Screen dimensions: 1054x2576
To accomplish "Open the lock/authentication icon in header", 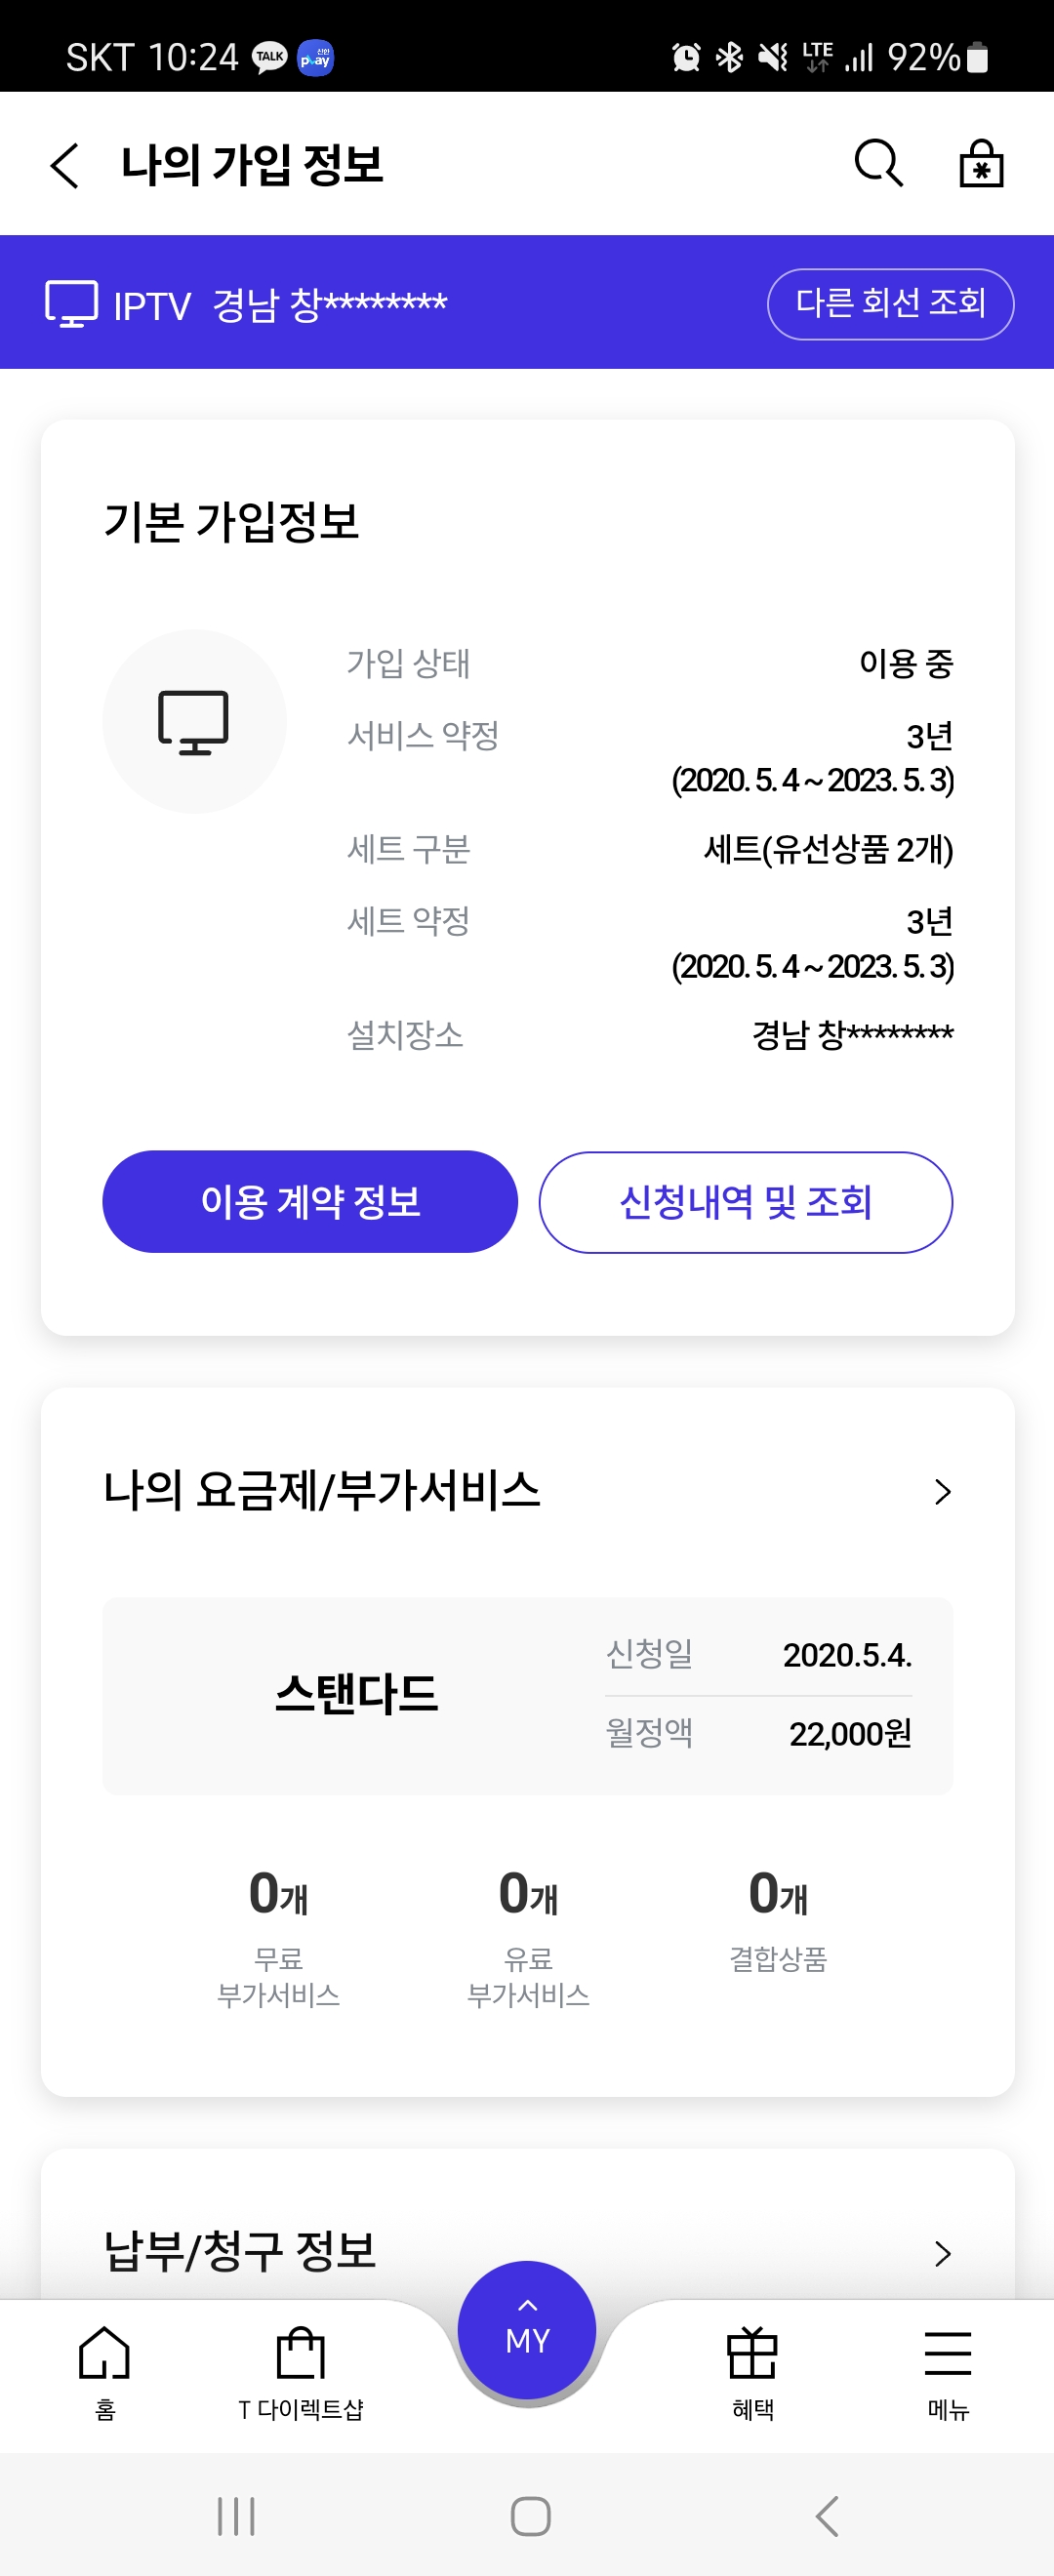I will 981,163.
